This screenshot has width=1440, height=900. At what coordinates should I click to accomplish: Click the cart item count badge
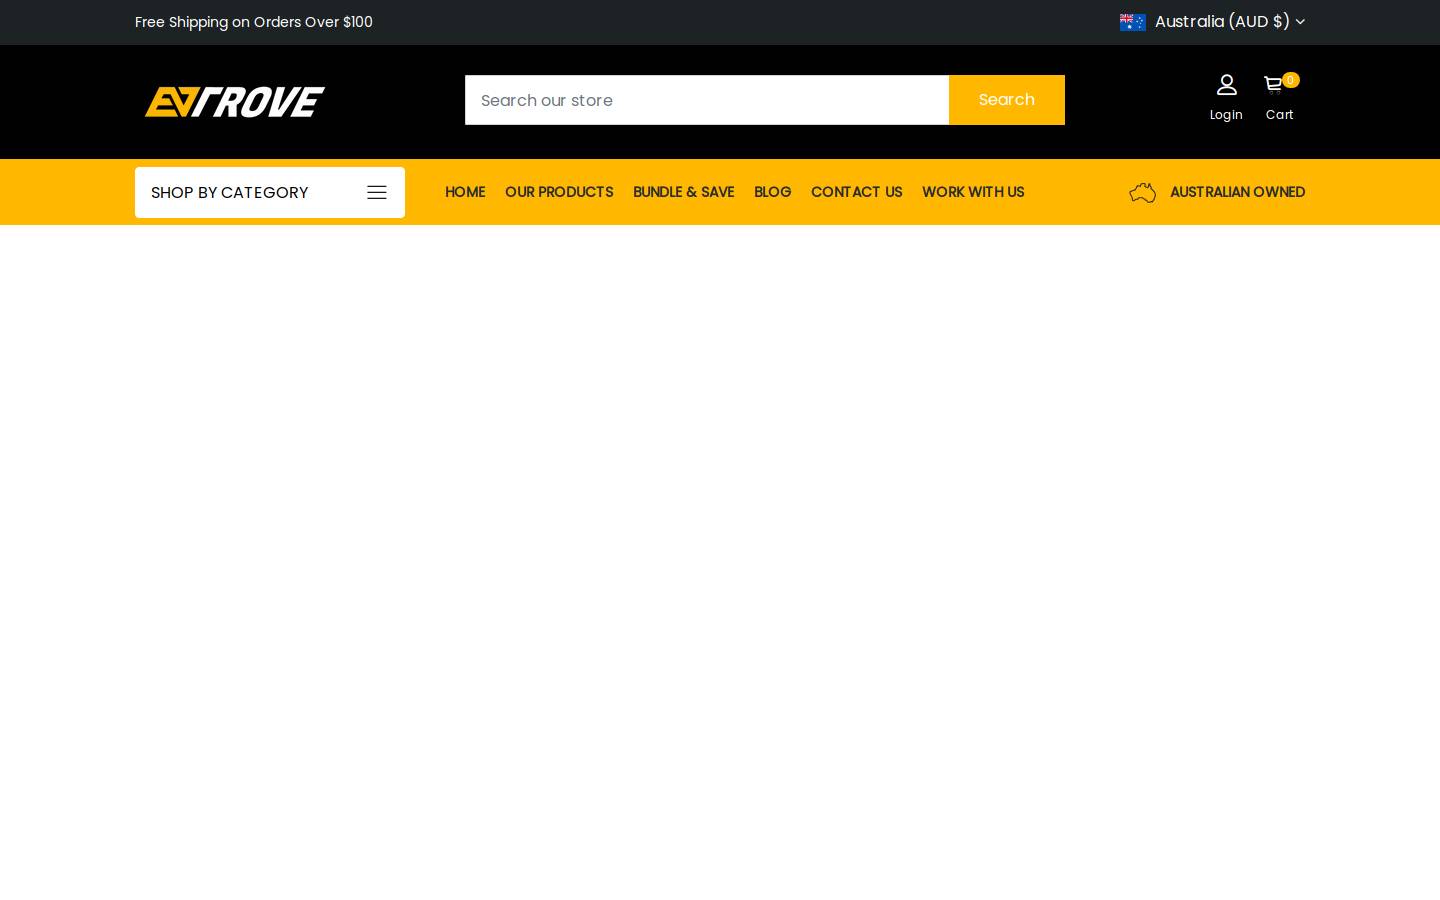point(1290,80)
